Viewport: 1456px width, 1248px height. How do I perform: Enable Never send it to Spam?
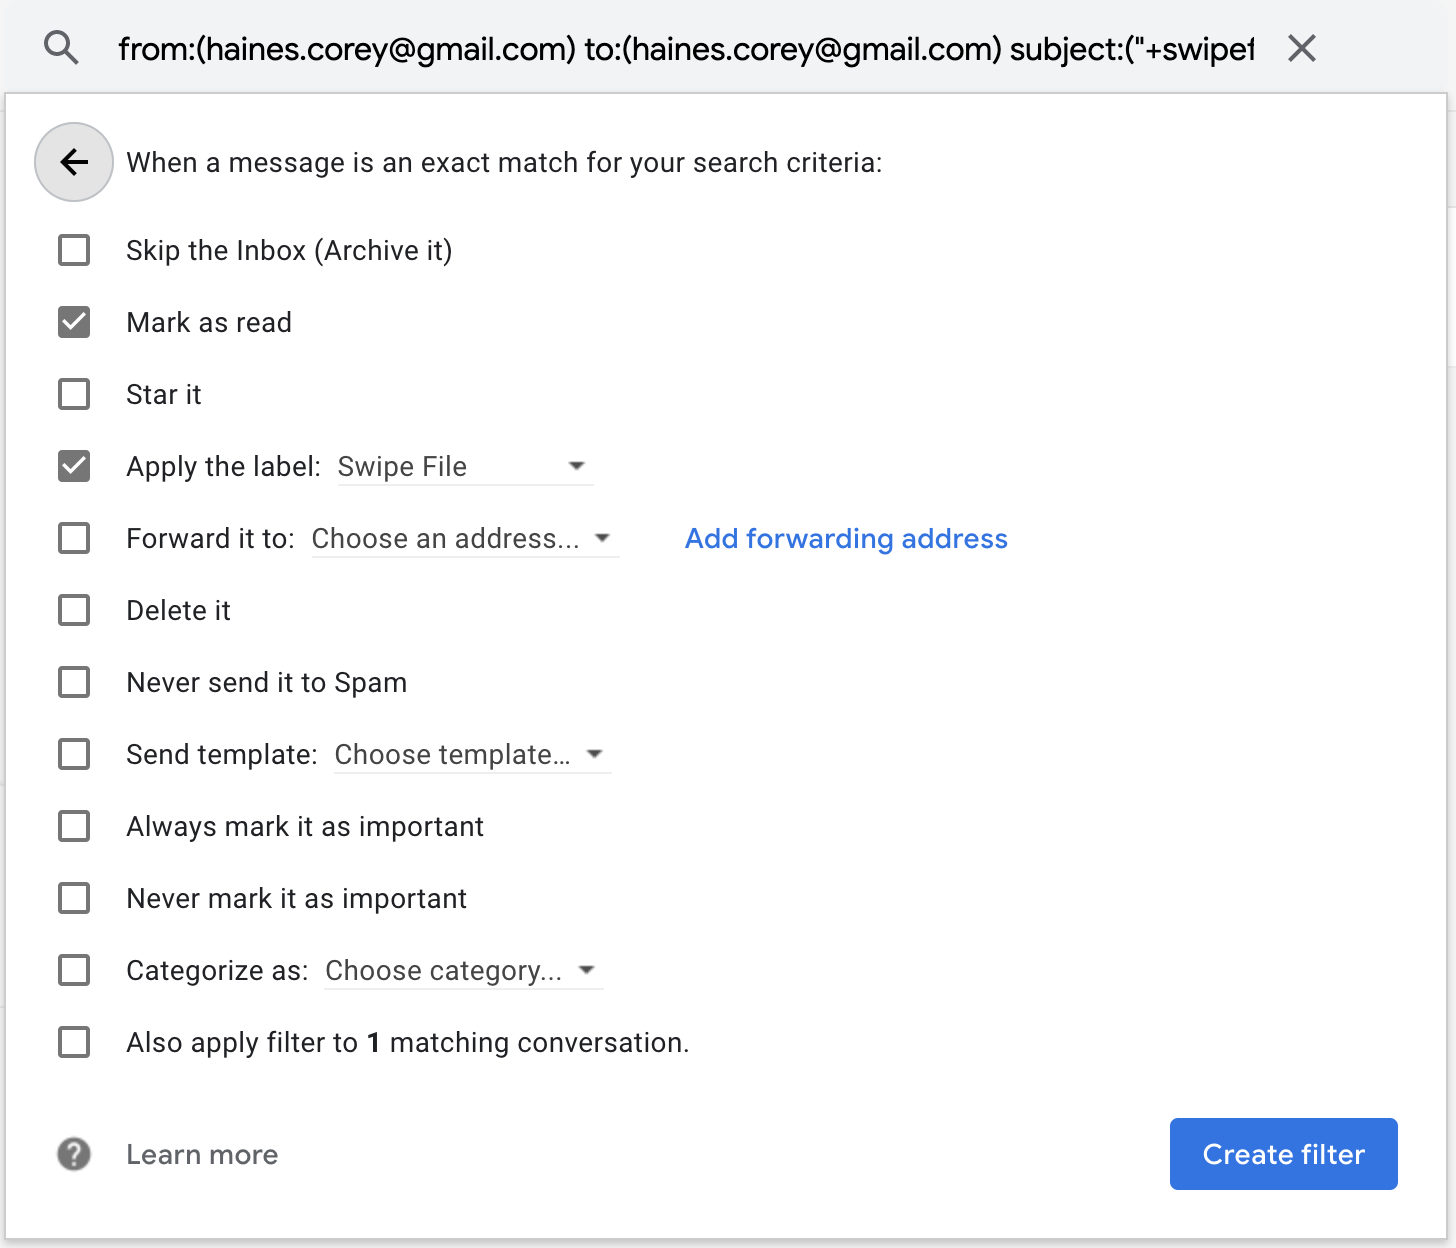point(73,682)
